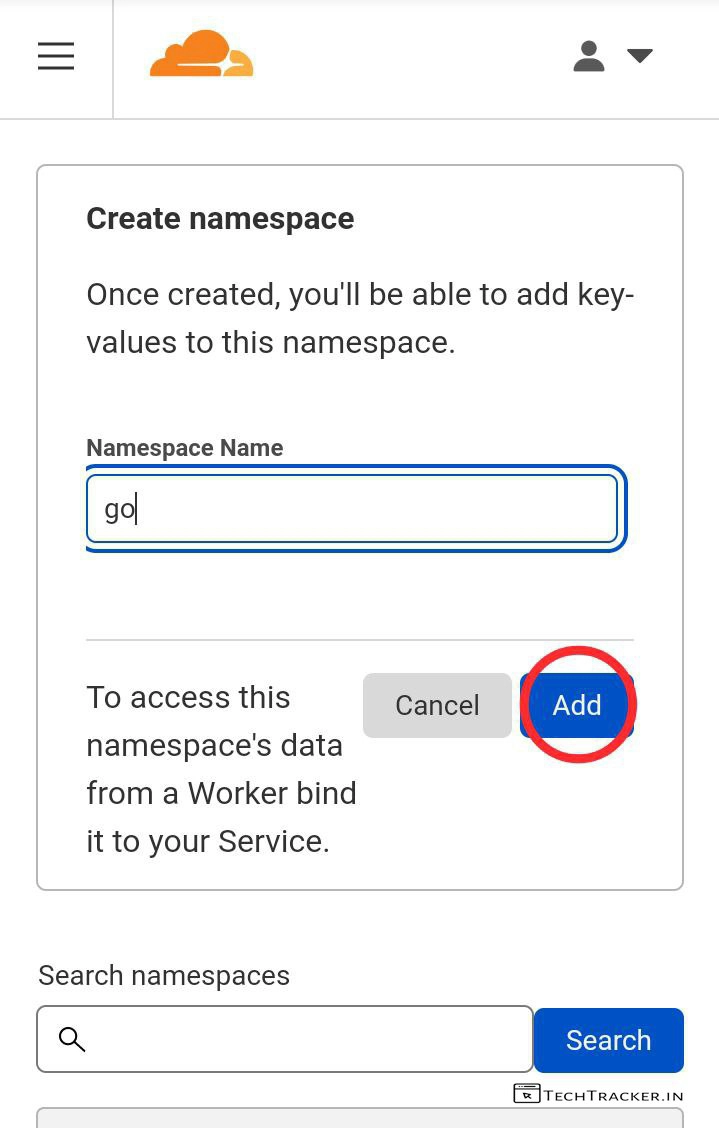719x1128 pixels.
Task: Click the Search namespaces label
Action: (164, 976)
